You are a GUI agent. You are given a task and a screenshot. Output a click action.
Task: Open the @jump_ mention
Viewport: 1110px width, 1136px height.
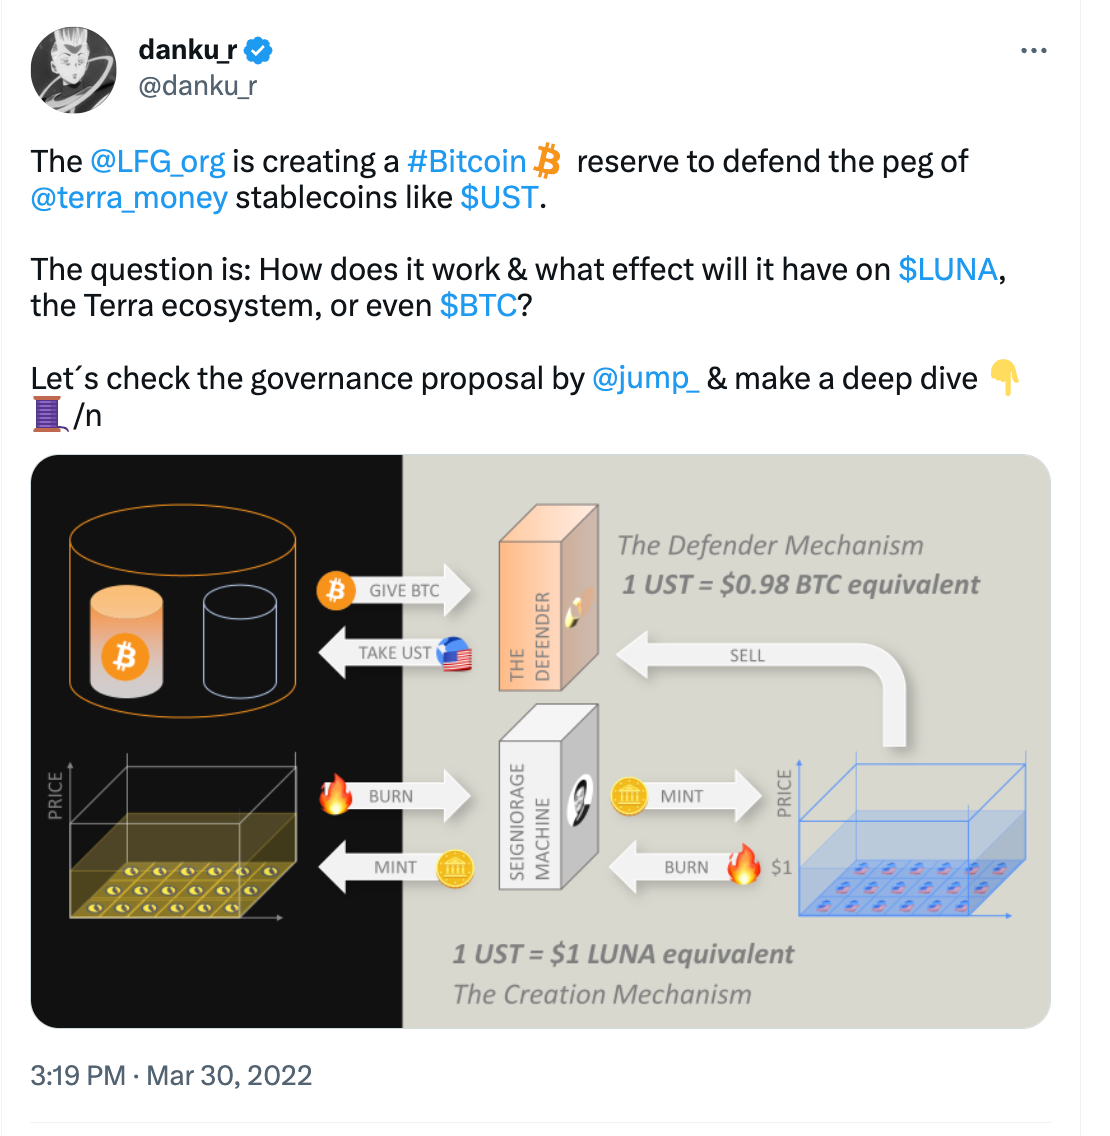click(x=645, y=379)
